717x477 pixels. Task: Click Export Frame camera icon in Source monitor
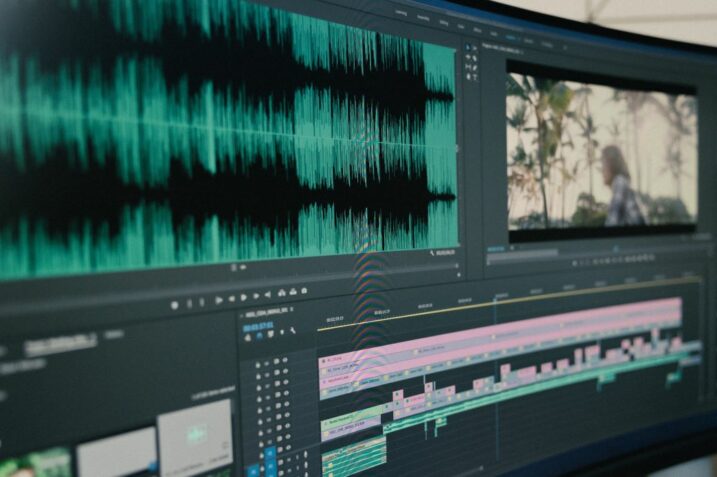click(304, 291)
